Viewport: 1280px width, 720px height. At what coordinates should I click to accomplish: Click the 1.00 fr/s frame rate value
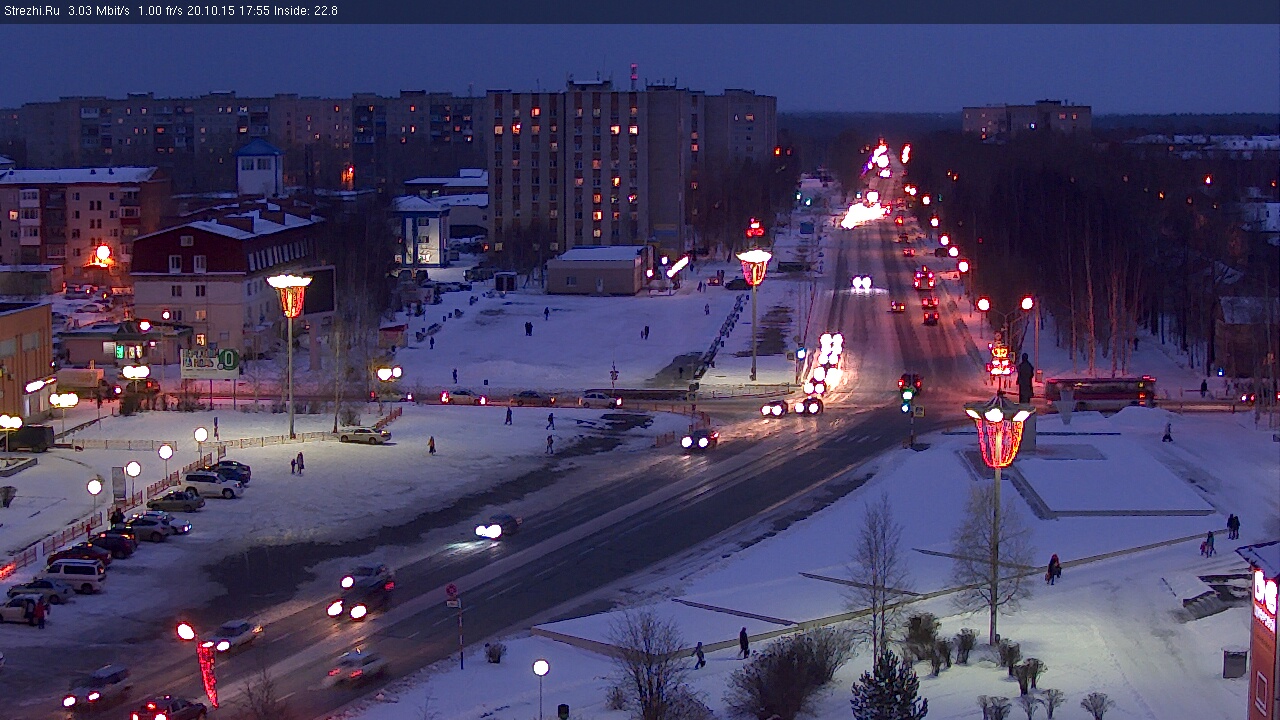coord(161,11)
